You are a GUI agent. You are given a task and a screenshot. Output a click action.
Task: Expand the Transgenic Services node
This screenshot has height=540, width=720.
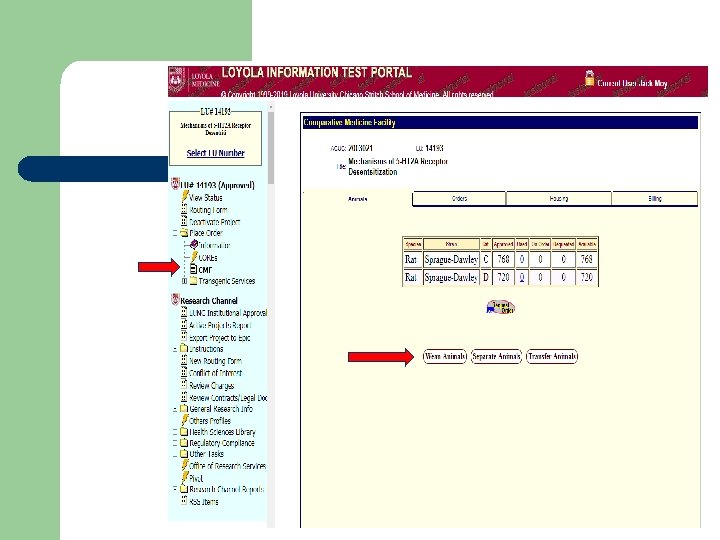click(184, 281)
